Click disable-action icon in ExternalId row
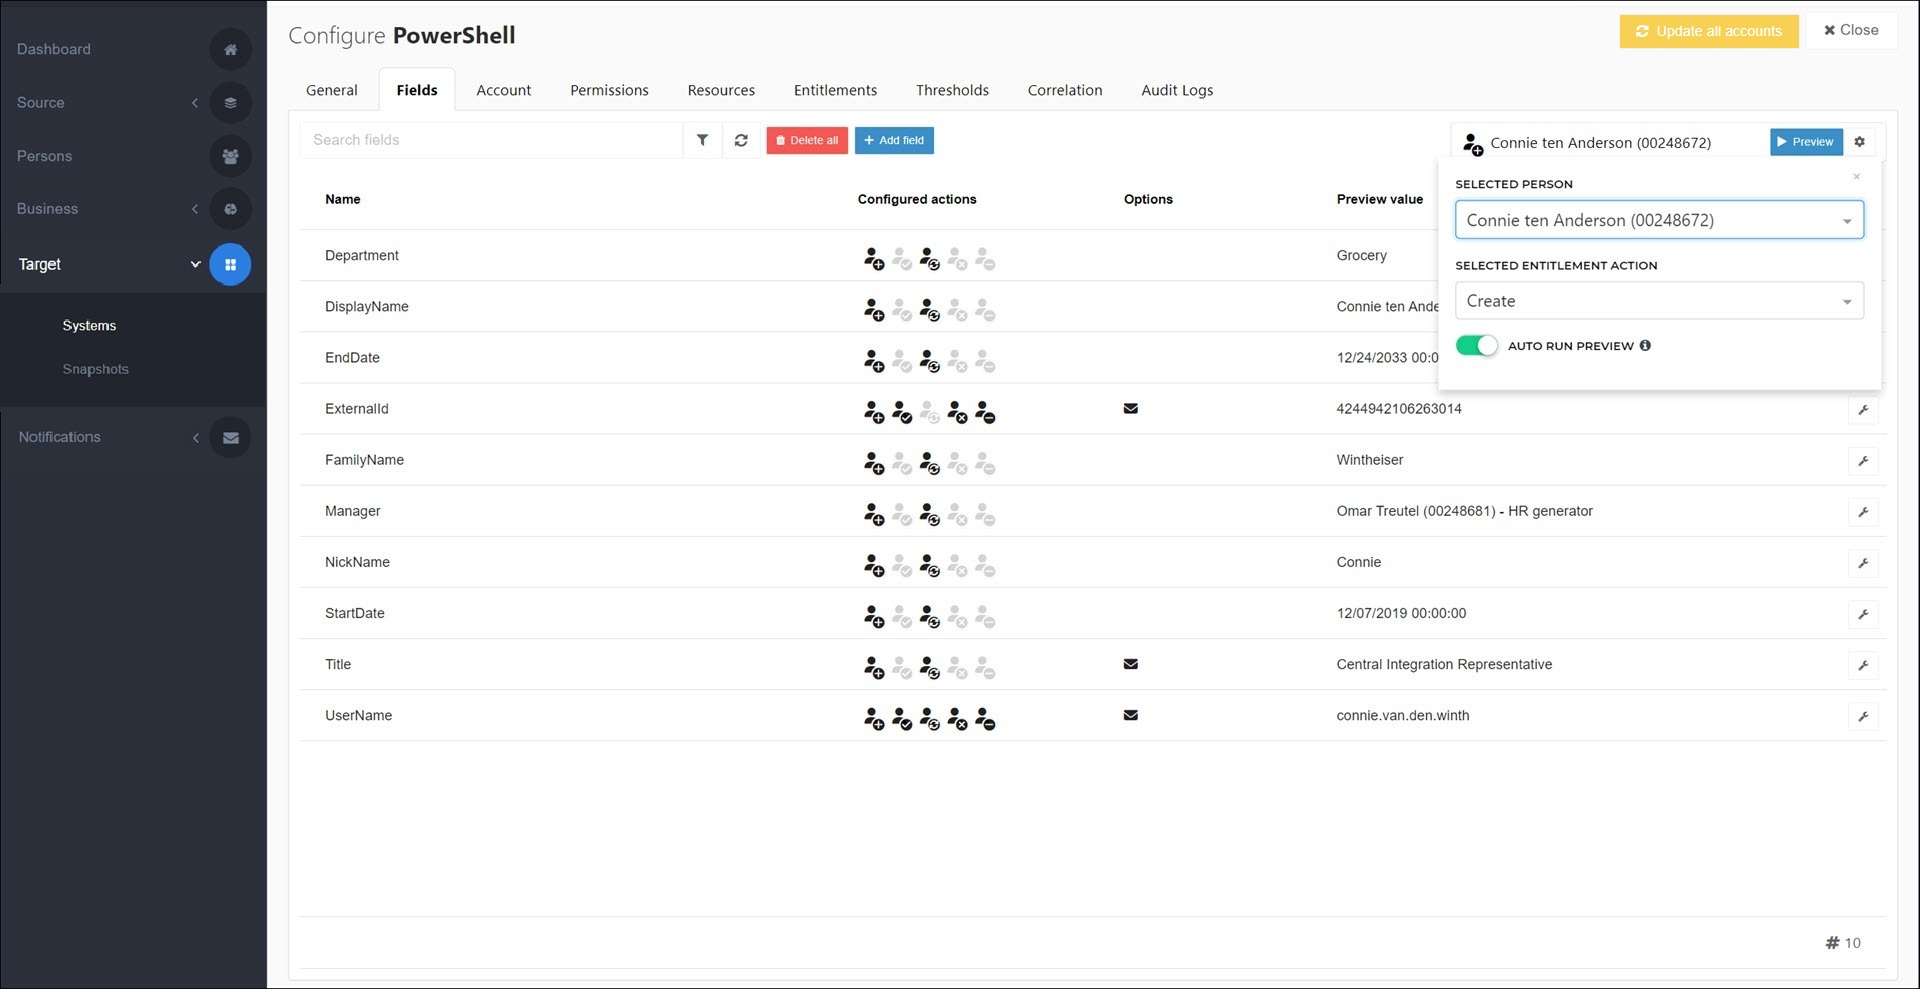The image size is (1920, 989). (x=957, y=412)
